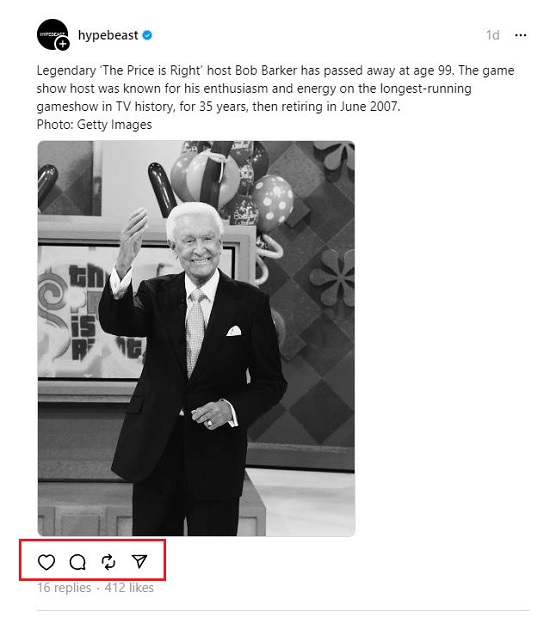Like the post with the heart icon

(46, 562)
